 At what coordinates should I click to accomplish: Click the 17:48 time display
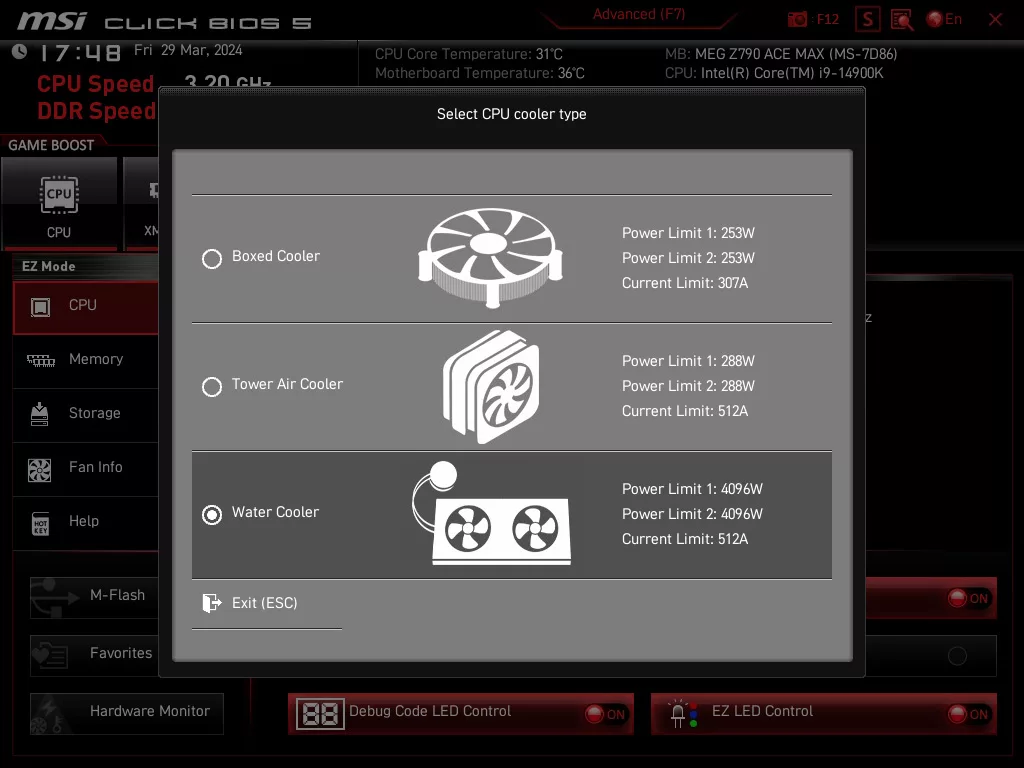click(80, 53)
